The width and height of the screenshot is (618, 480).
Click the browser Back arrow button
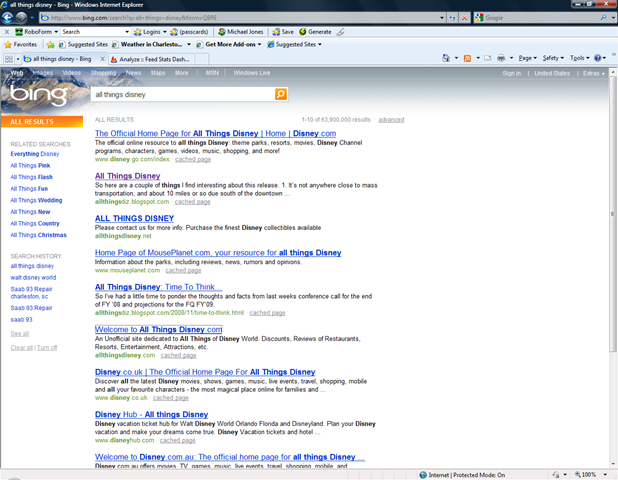[7, 17]
